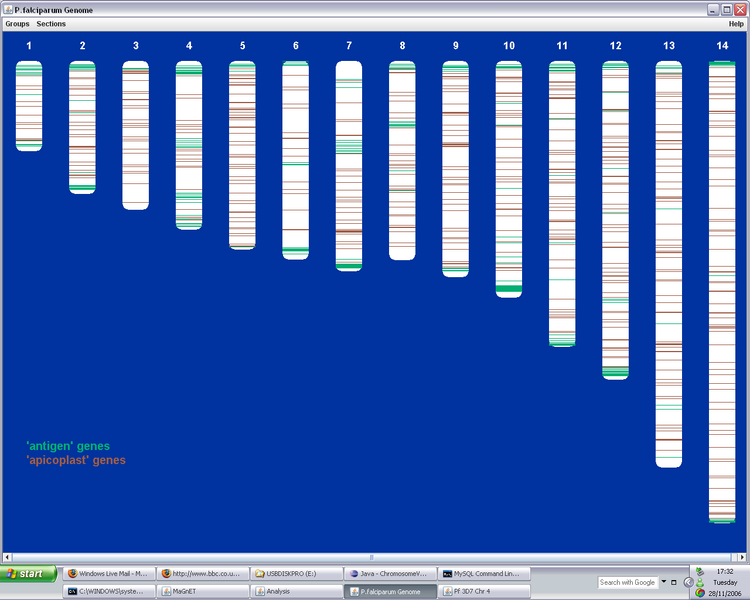Expand the Google search dropdown arrow
Image resolution: width=750 pixels, height=600 pixels.
[663, 582]
